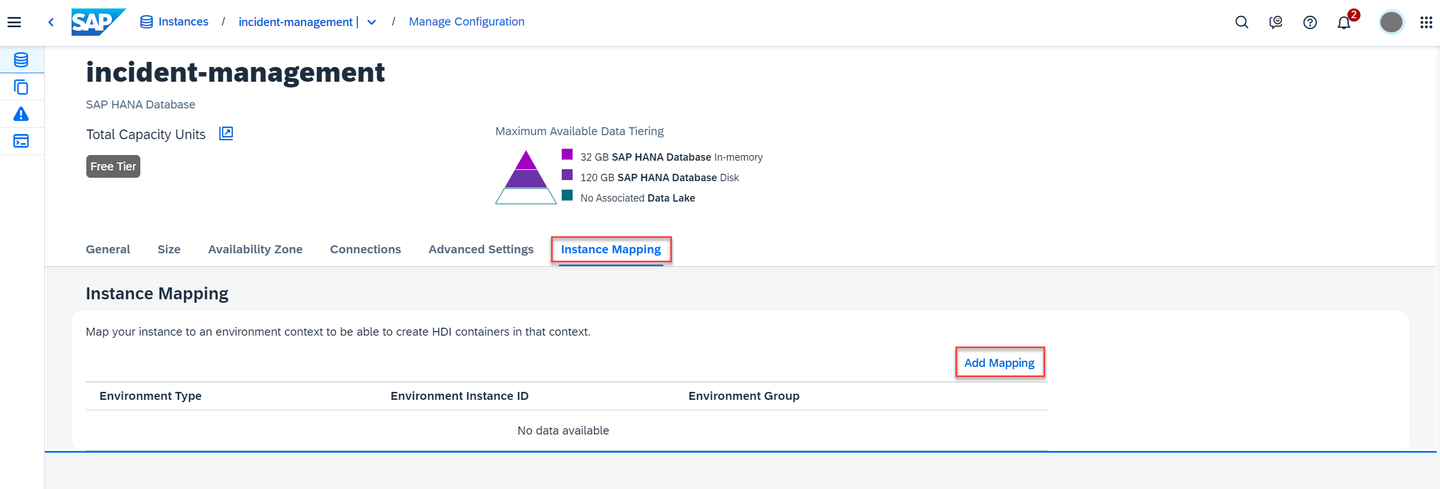Select the Instance Mapping tab
Image resolution: width=1440 pixels, height=489 pixels.
(x=611, y=249)
